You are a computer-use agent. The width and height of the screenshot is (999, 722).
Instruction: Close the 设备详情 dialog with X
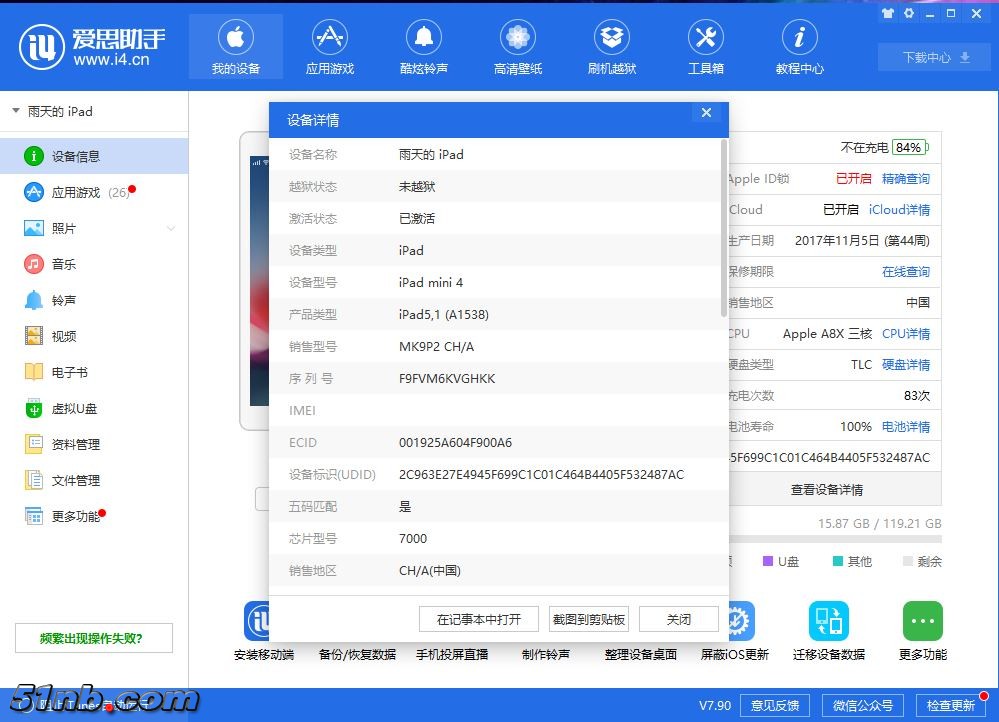pos(706,113)
